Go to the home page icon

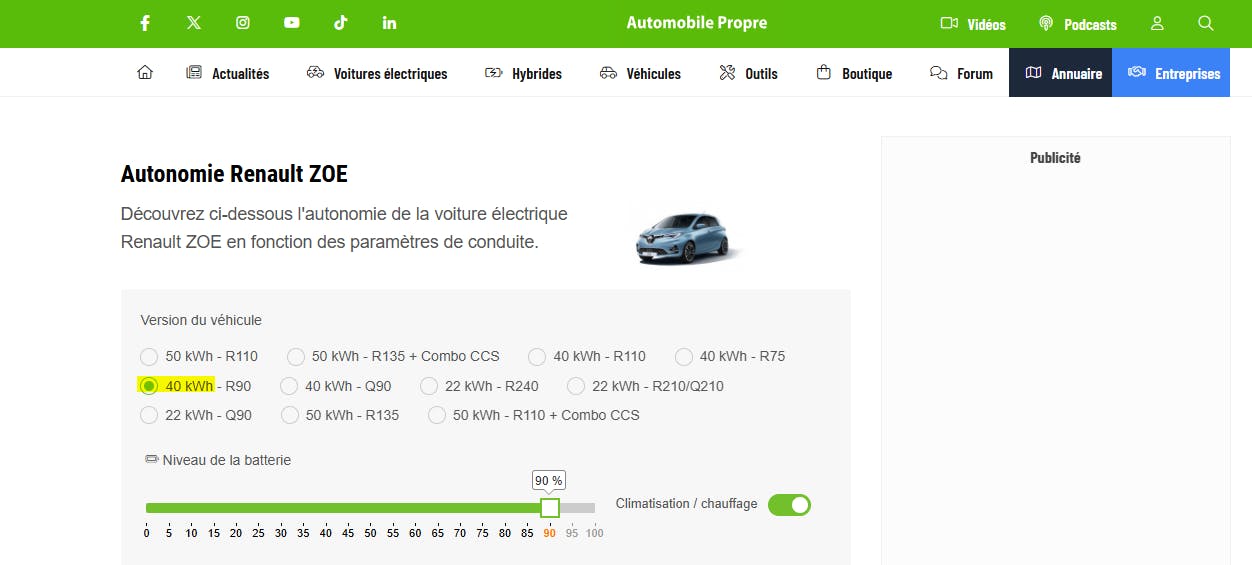(x=145, y=73)
